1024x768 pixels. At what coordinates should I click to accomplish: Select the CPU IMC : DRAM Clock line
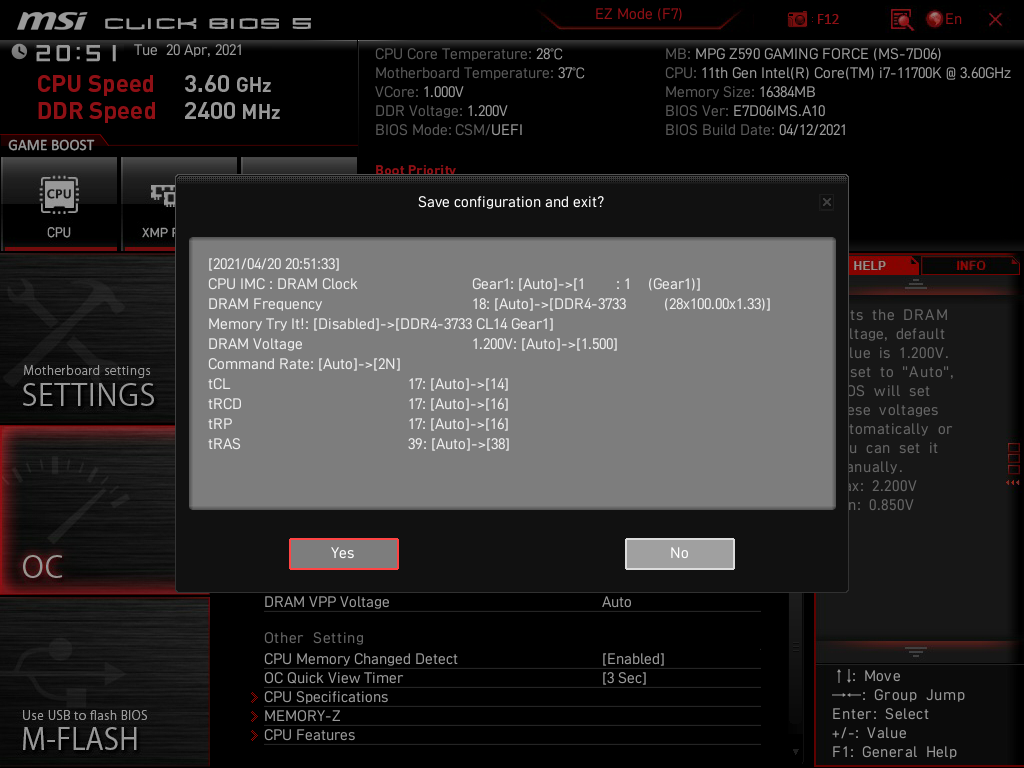(x=454, y=284)
